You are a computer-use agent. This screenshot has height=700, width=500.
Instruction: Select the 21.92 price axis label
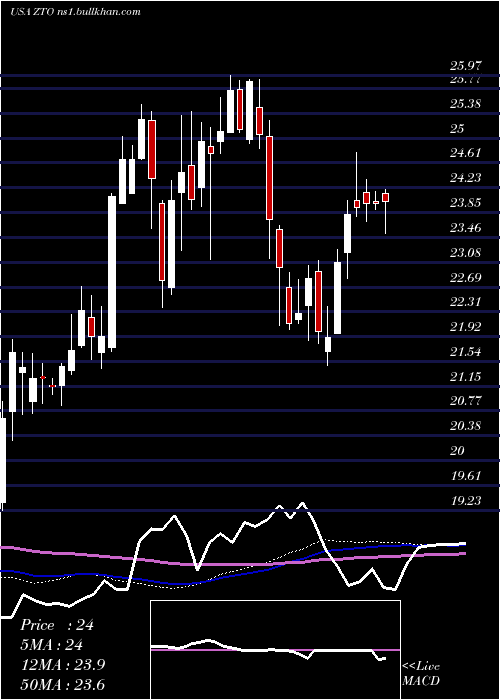(466, 327)
